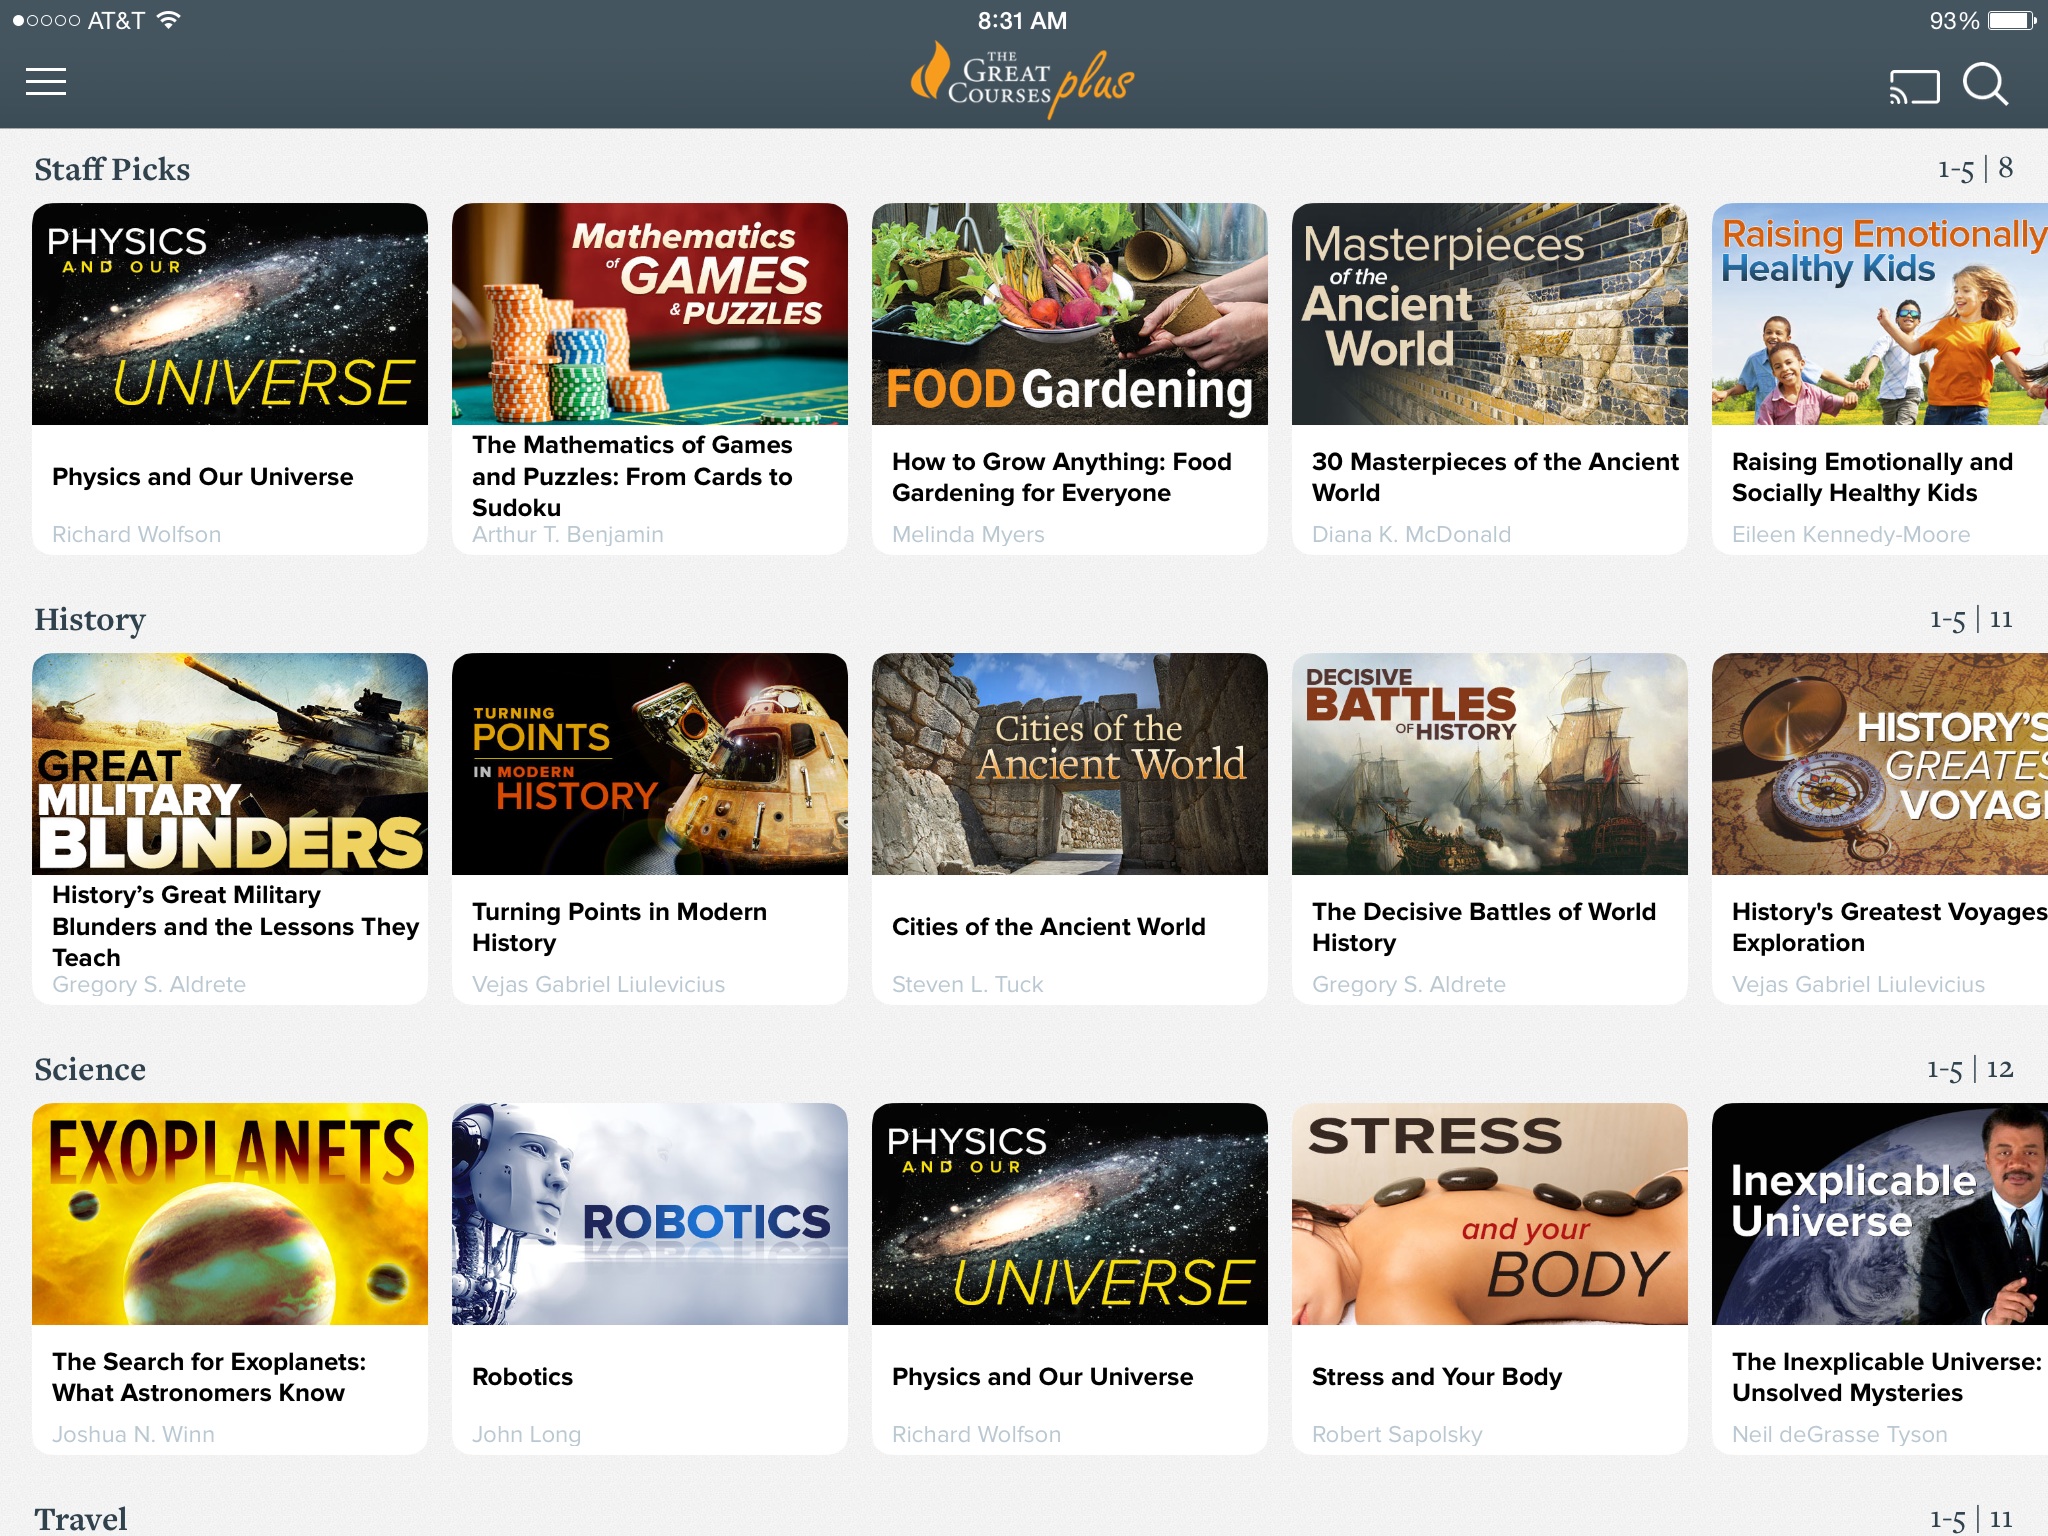Image resolution: width=2048 pixels, height=1536 pixels.
Task: Tap the Science section heading
Action: click(x=90, y=1069)
